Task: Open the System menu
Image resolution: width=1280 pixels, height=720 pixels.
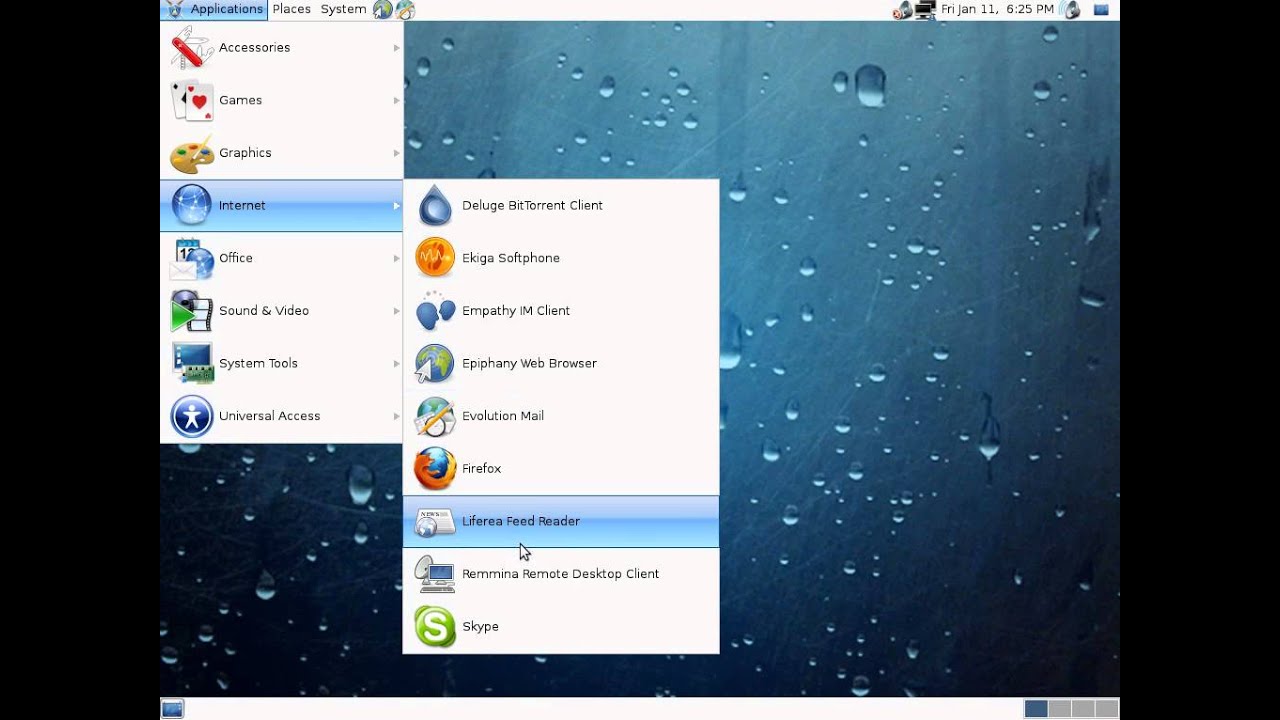Action: (343, 9)
